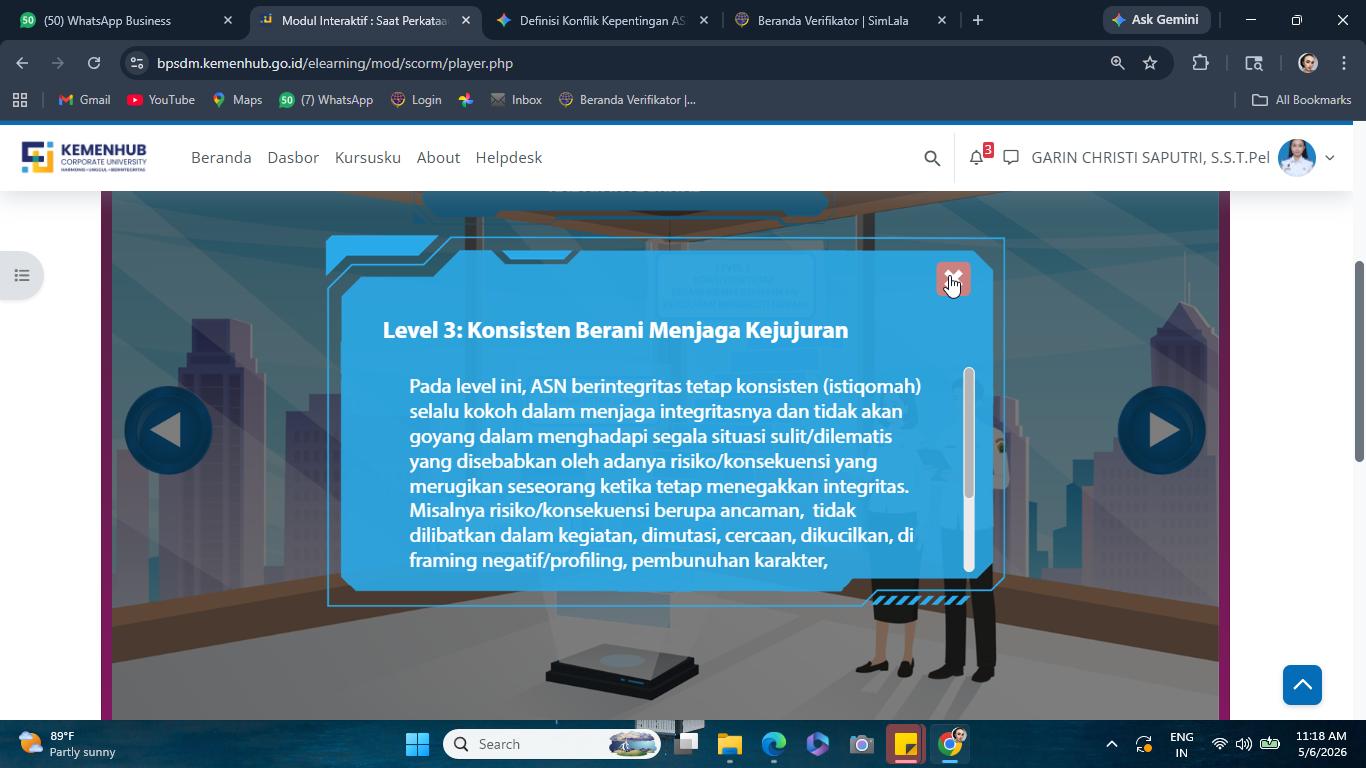Bookmark this page with star icon

click(1150, 63)
